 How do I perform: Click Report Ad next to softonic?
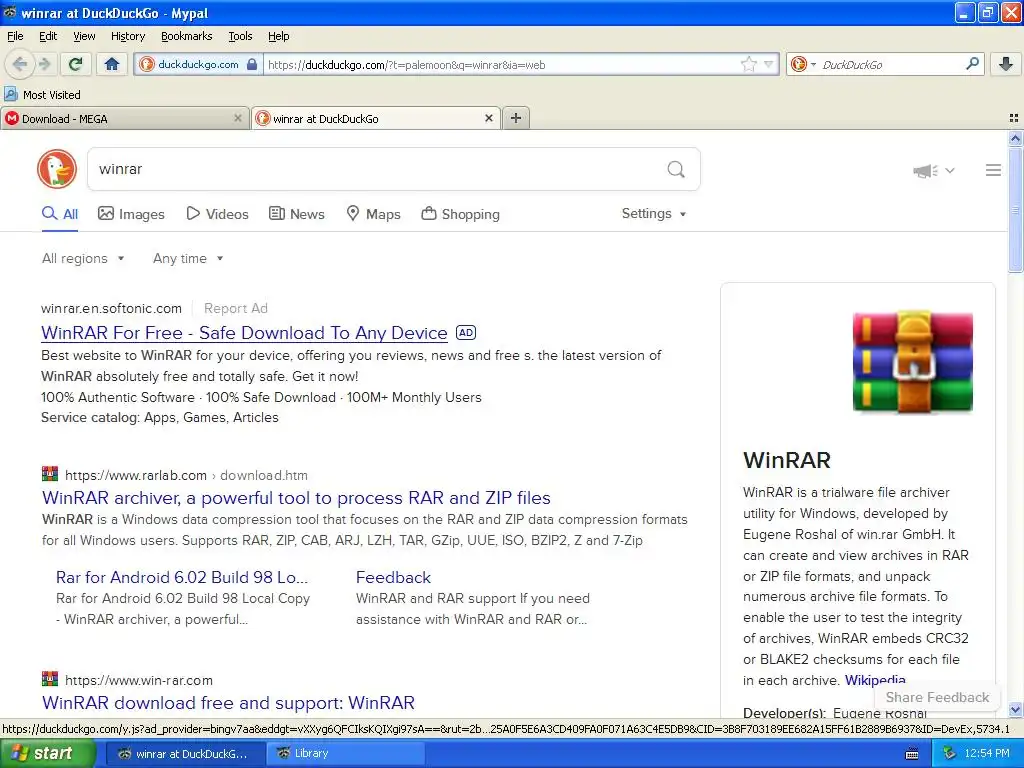click(236, 308)
